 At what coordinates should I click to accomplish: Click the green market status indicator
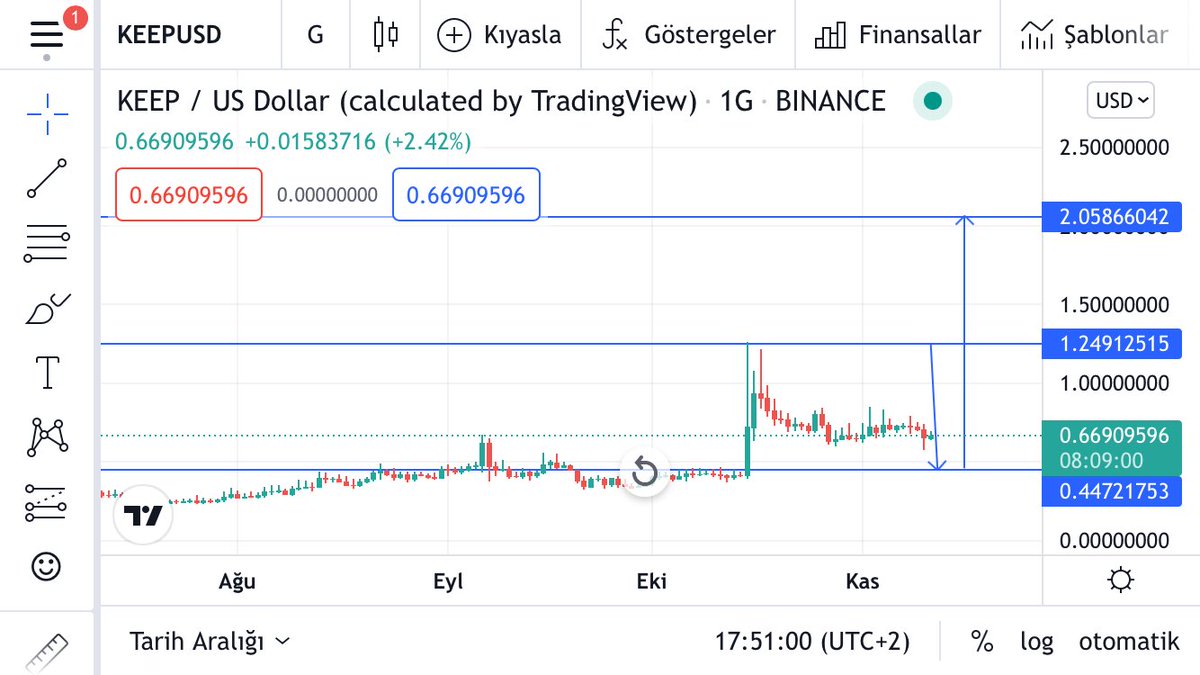(x=932, y=101)
